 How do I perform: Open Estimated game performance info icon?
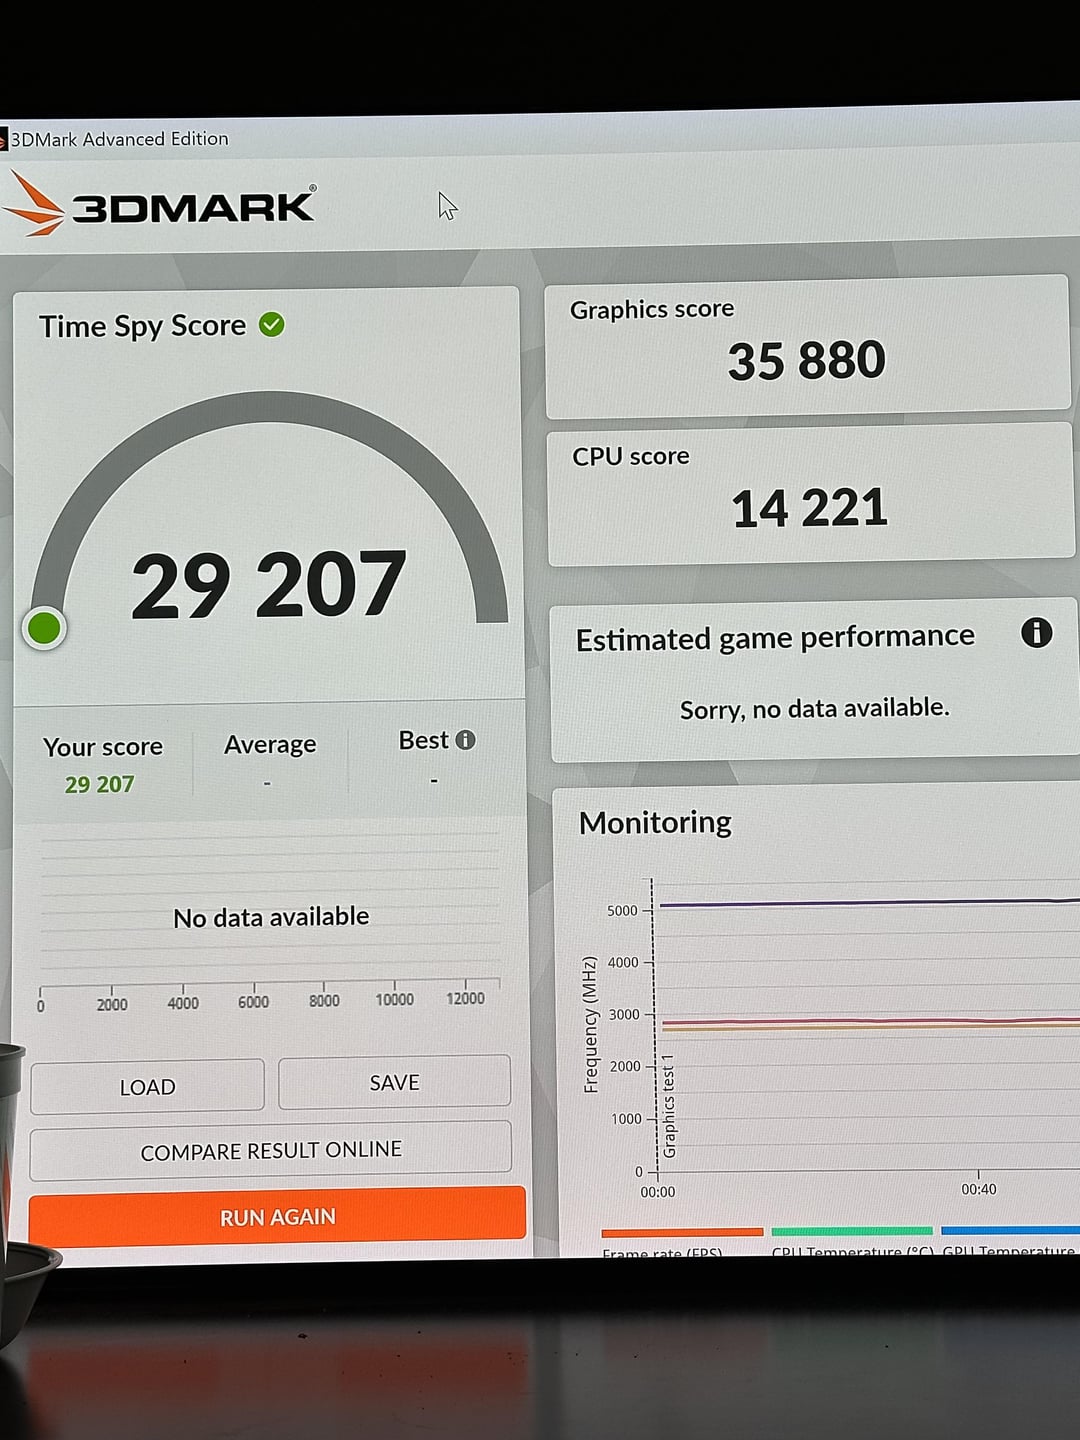1037,632
